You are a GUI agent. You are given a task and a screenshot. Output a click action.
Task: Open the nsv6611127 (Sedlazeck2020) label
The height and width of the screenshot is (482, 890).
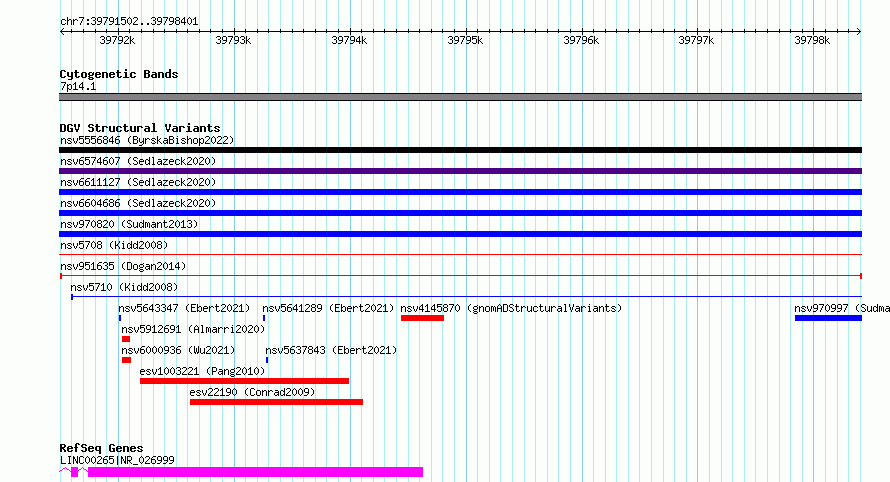138,182
